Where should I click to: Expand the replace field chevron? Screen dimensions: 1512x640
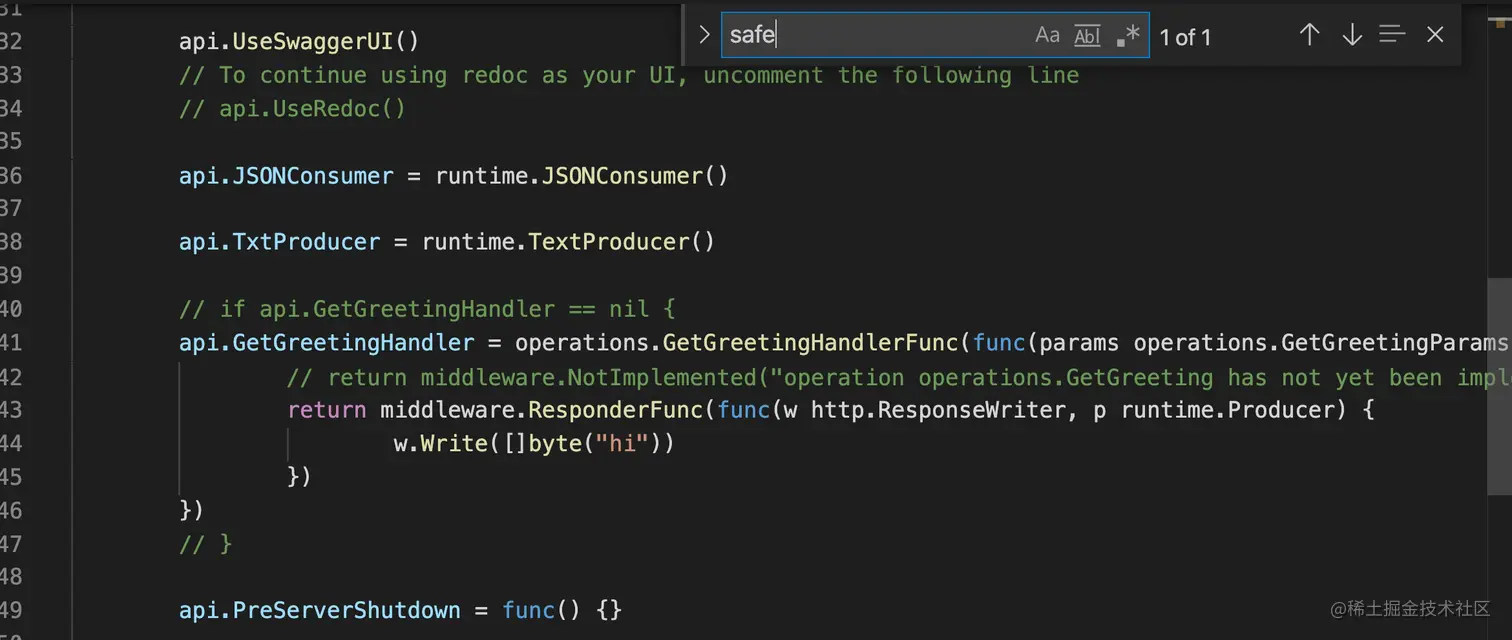click(704, 35)
